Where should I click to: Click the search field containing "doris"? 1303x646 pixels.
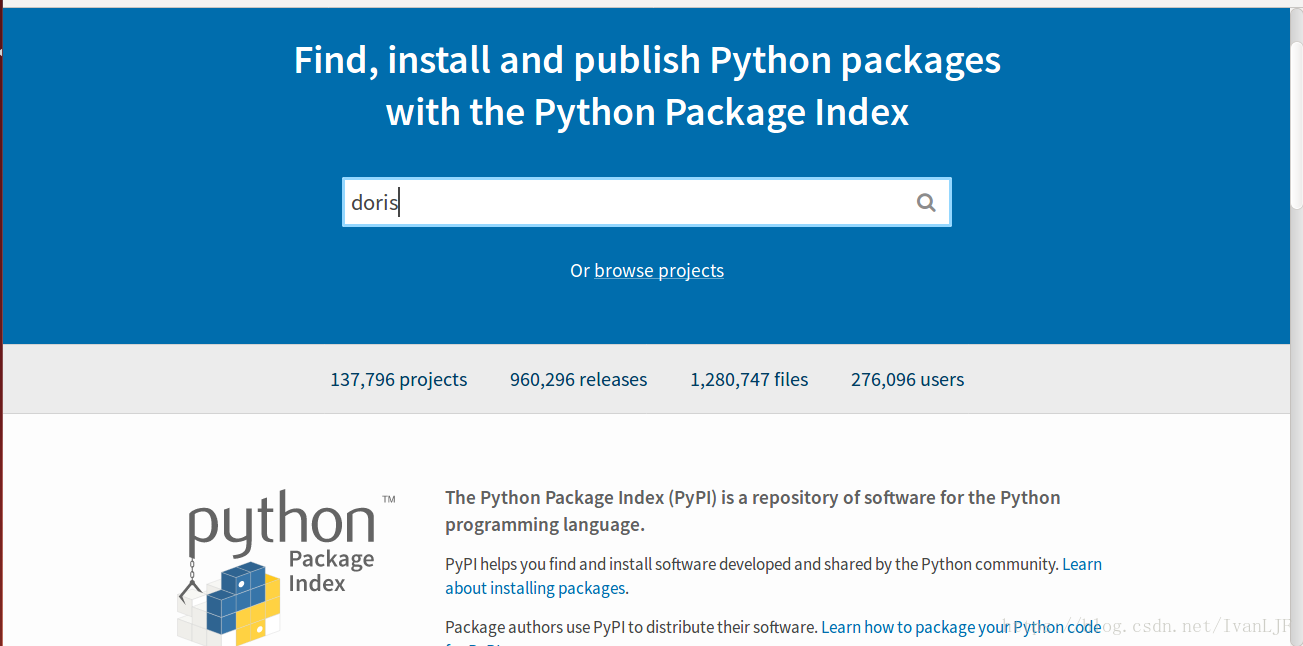pyautogui.click(x=646, y=203)
